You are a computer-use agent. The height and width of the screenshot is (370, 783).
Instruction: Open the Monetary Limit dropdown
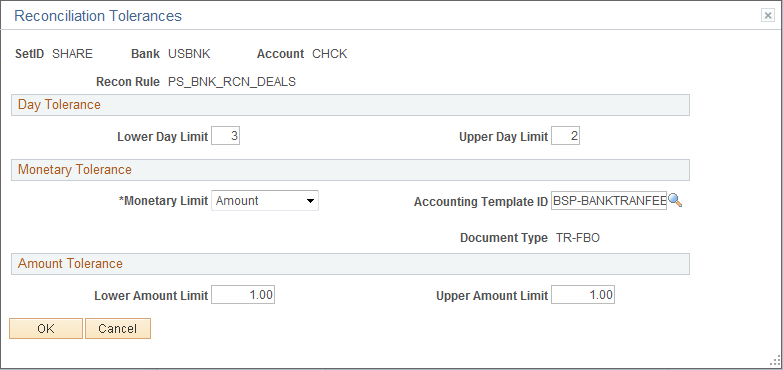pyautogui.click(x=265, y=201)
